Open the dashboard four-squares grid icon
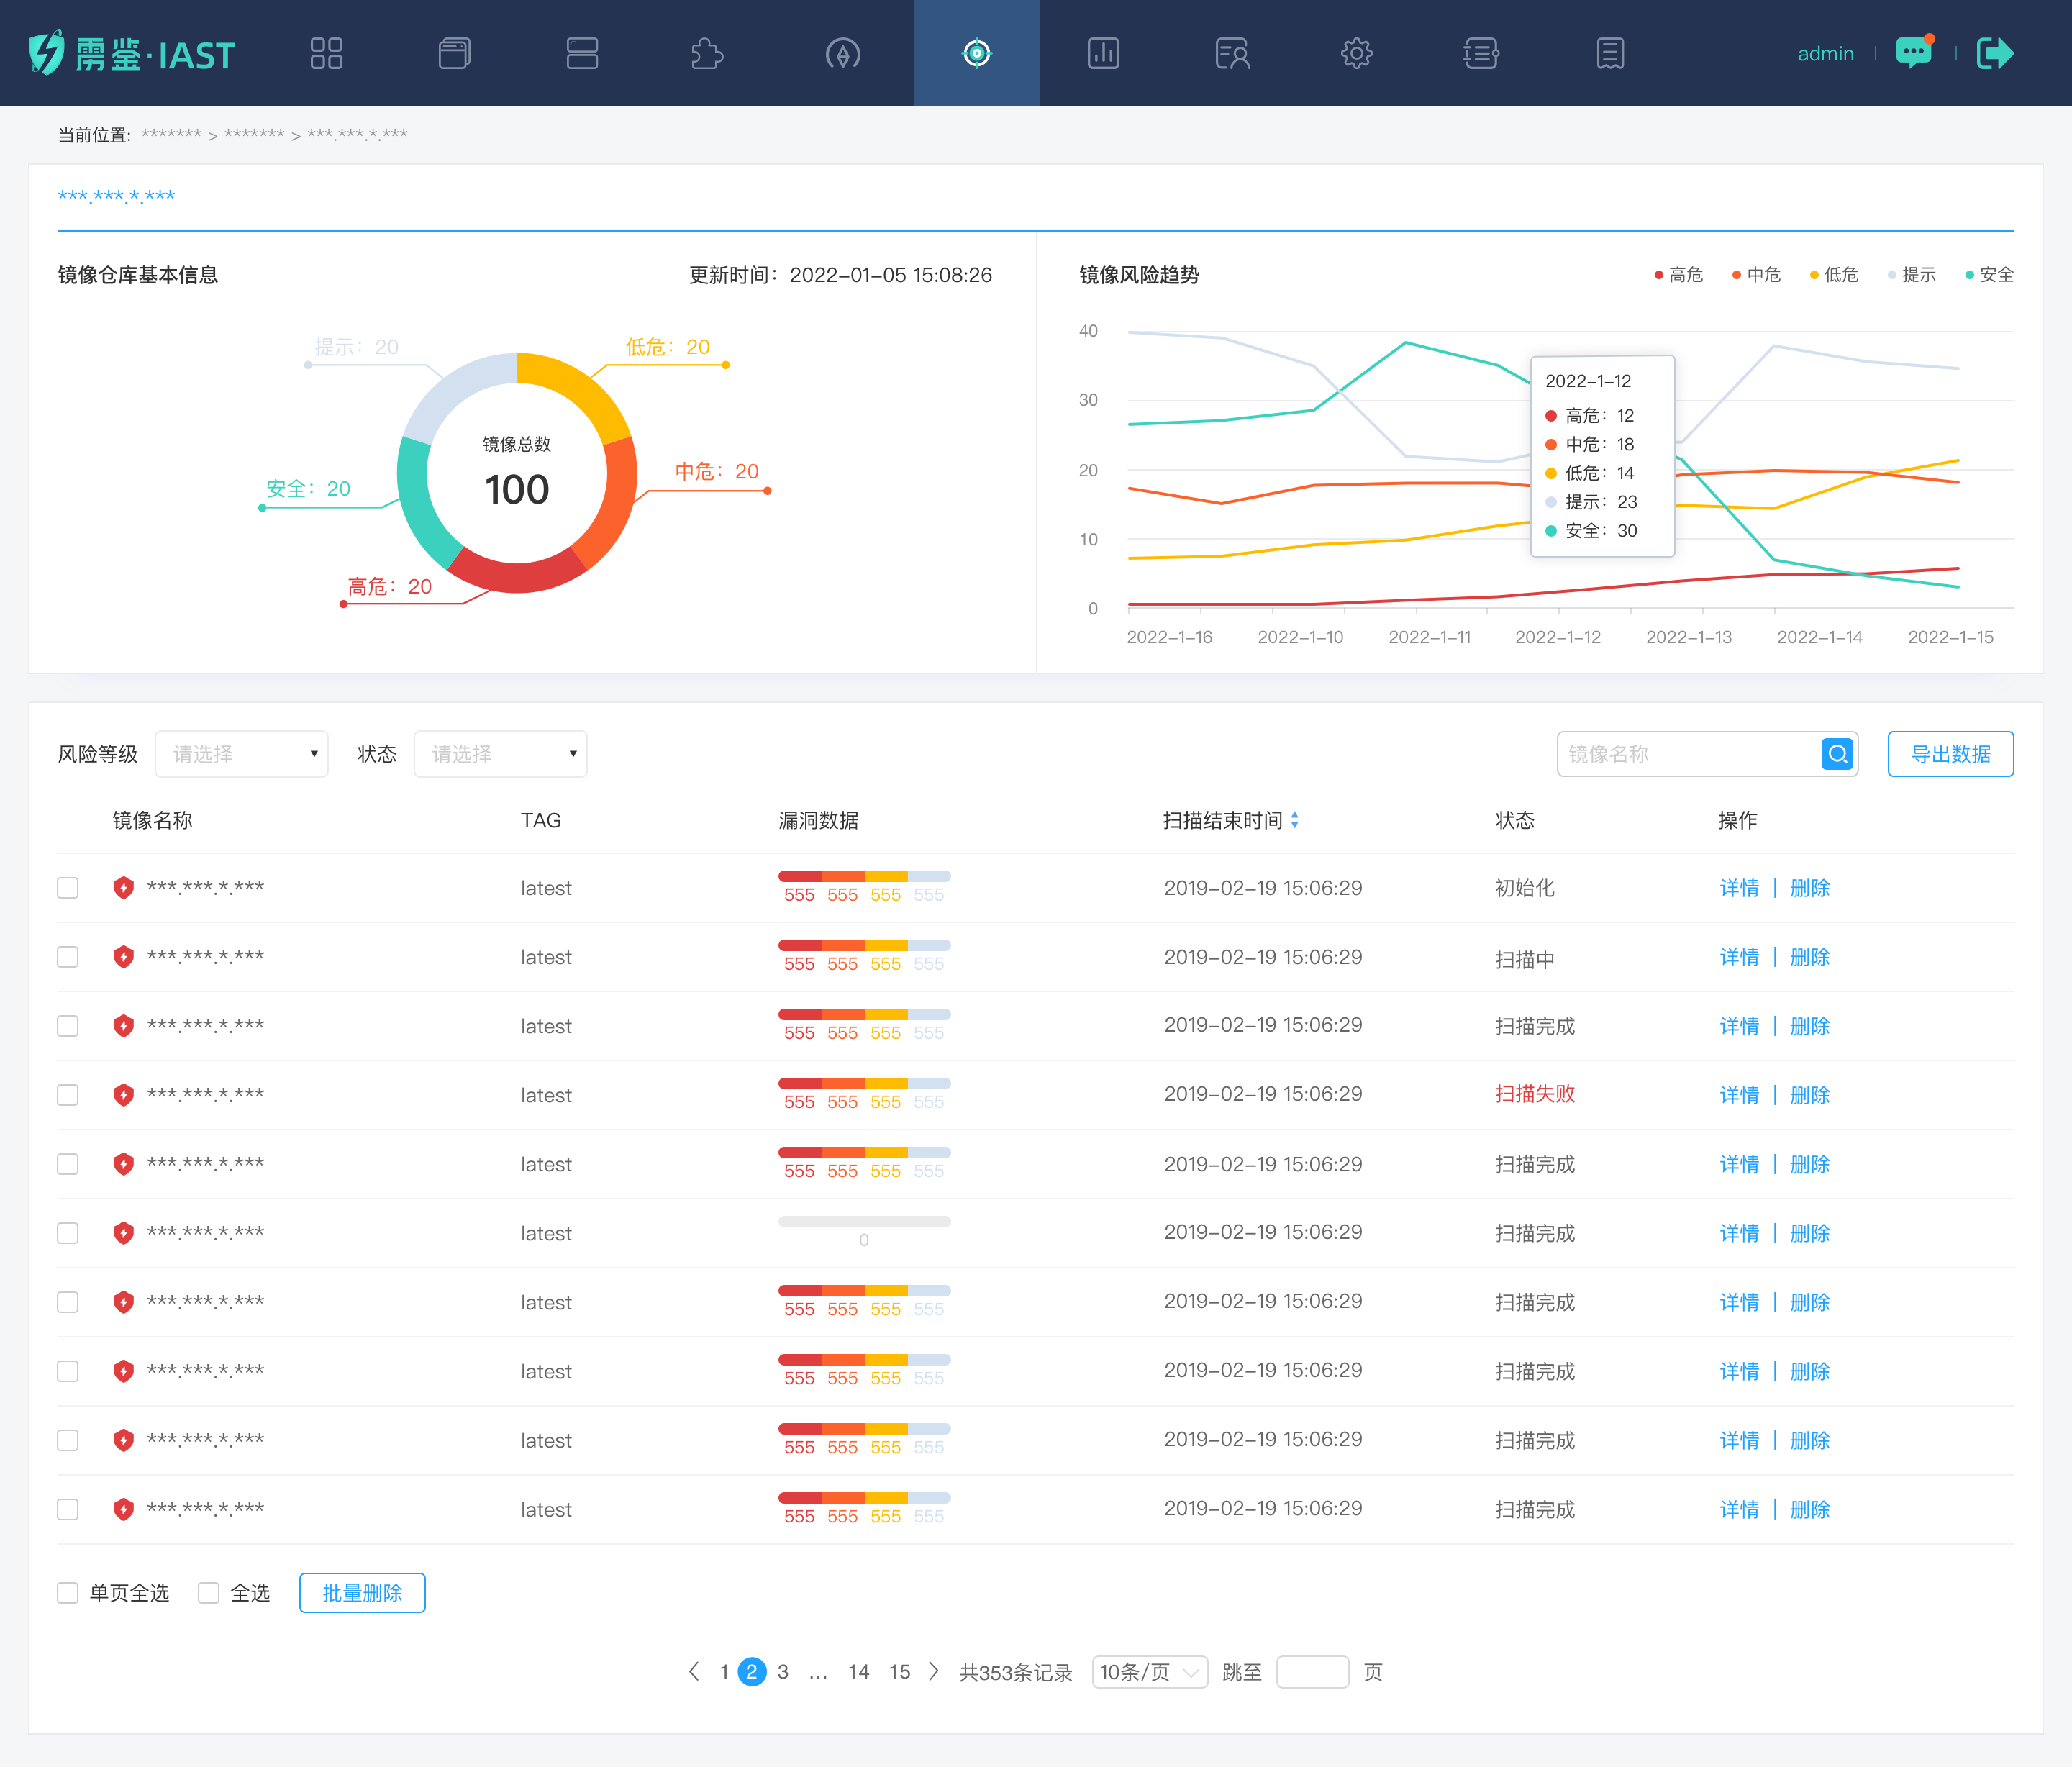 tap(326, 53)
